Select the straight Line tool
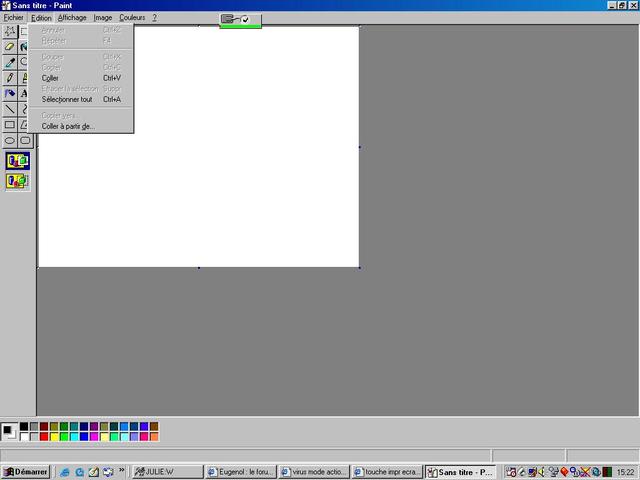Image resolution: width=640 pixels, height=480 pixels. (9, 109)
